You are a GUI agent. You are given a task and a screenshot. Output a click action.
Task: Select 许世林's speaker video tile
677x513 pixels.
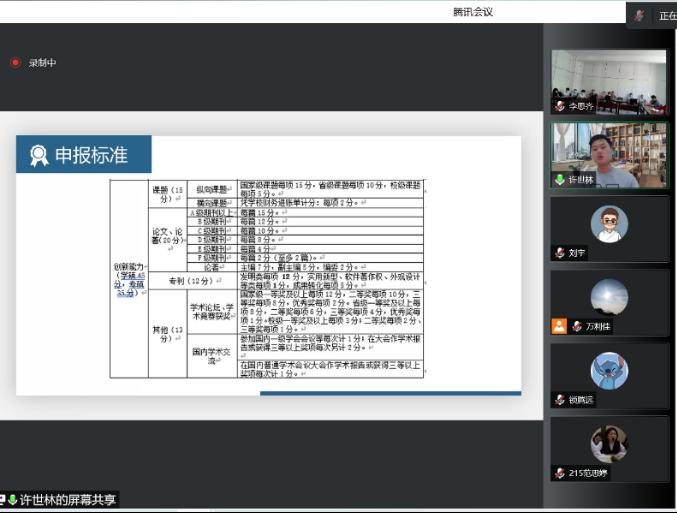coord(608,153)
